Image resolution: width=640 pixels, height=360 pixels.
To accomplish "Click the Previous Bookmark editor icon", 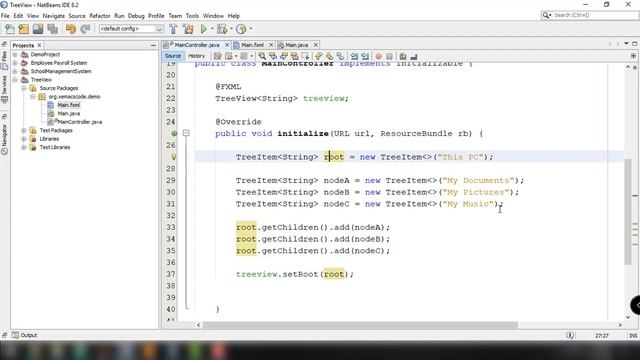I will [x=319, y=56].
